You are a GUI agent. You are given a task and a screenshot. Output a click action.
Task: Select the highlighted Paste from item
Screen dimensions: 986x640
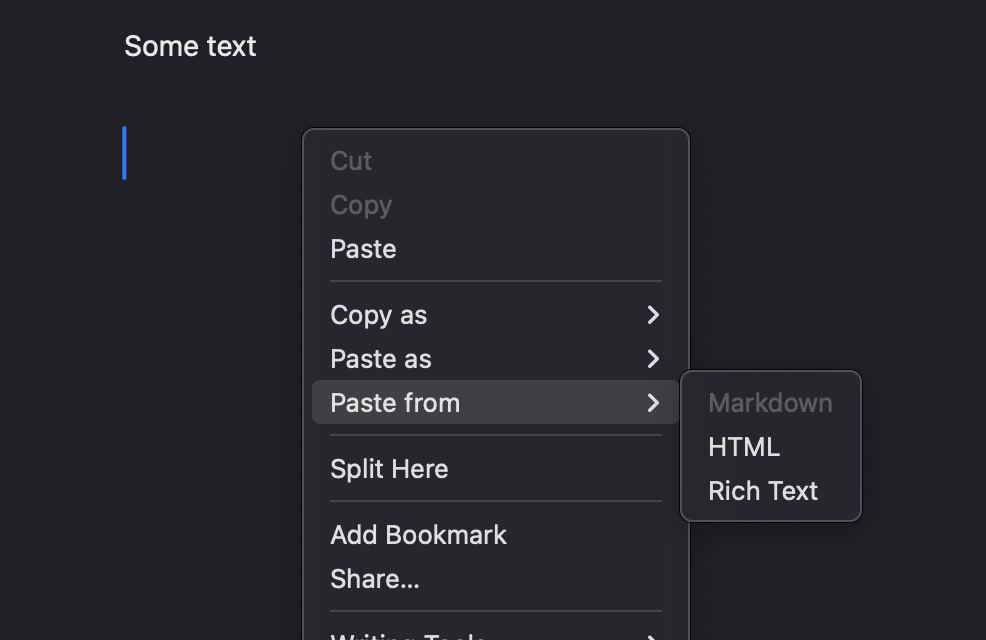point(395,403)
